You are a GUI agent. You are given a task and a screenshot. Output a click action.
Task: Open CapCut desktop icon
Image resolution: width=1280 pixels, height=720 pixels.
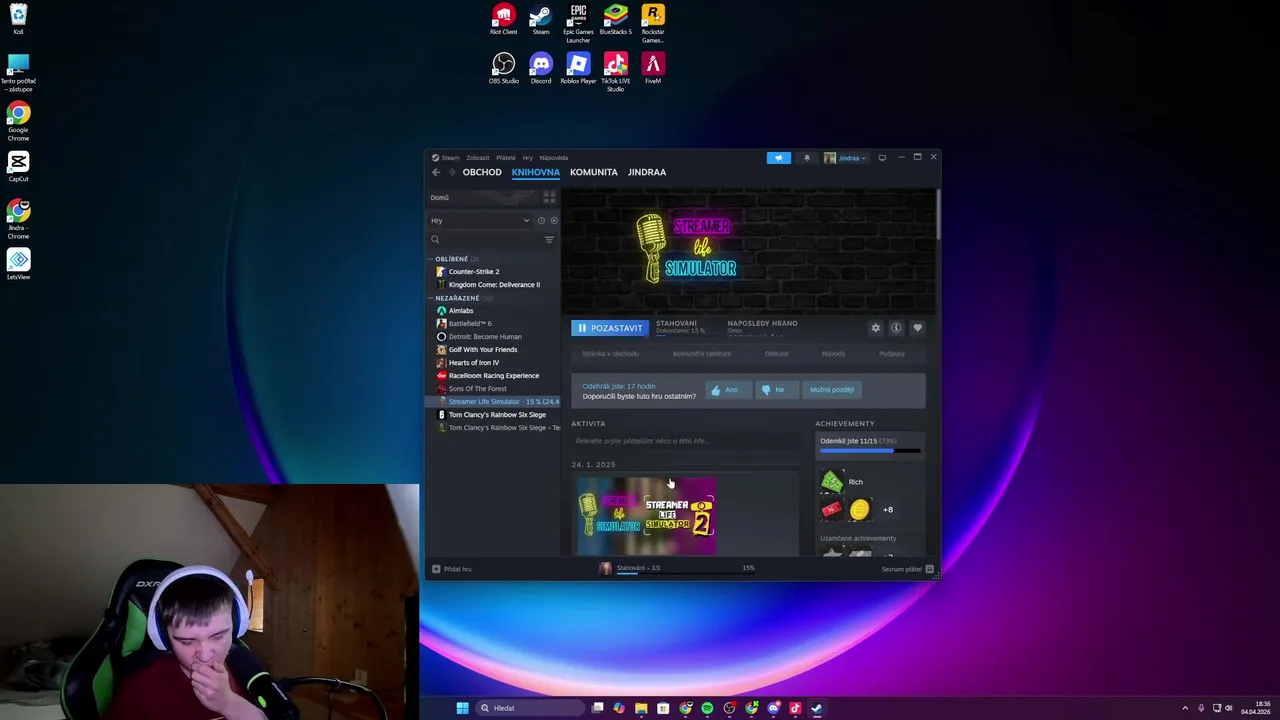pyautogui.click(x=18, y=166)
